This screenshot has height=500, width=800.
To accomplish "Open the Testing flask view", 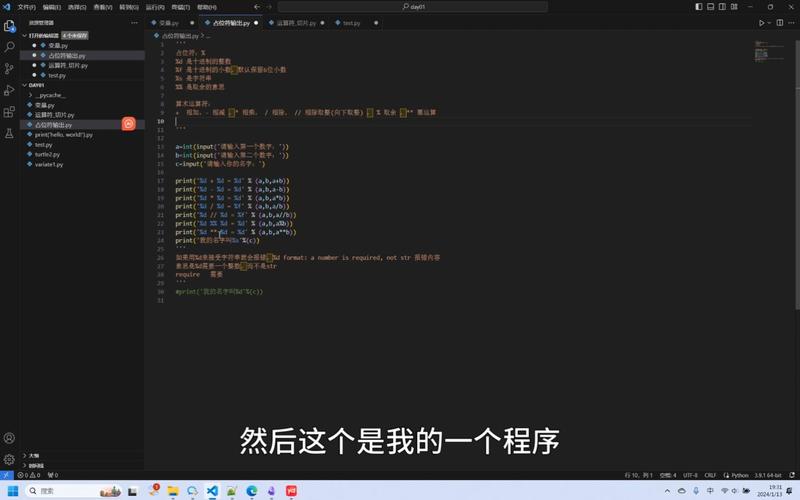I will coord(9,133).
